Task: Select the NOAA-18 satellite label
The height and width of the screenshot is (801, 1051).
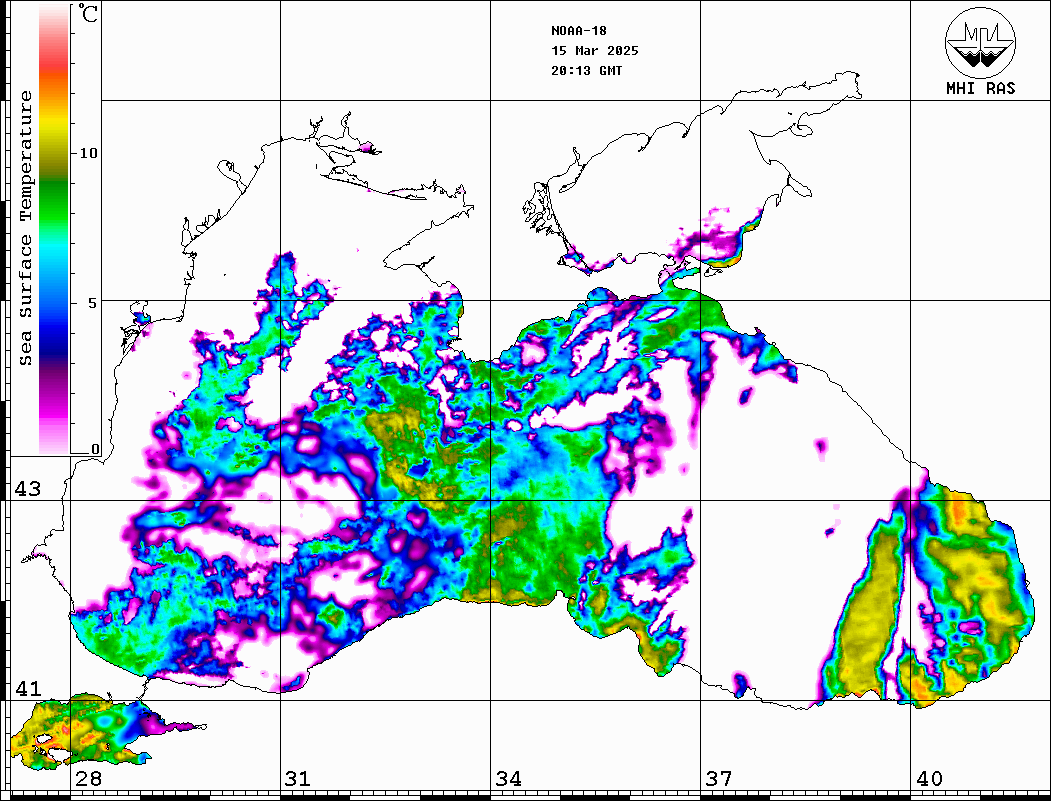Action: coord(578,31)
